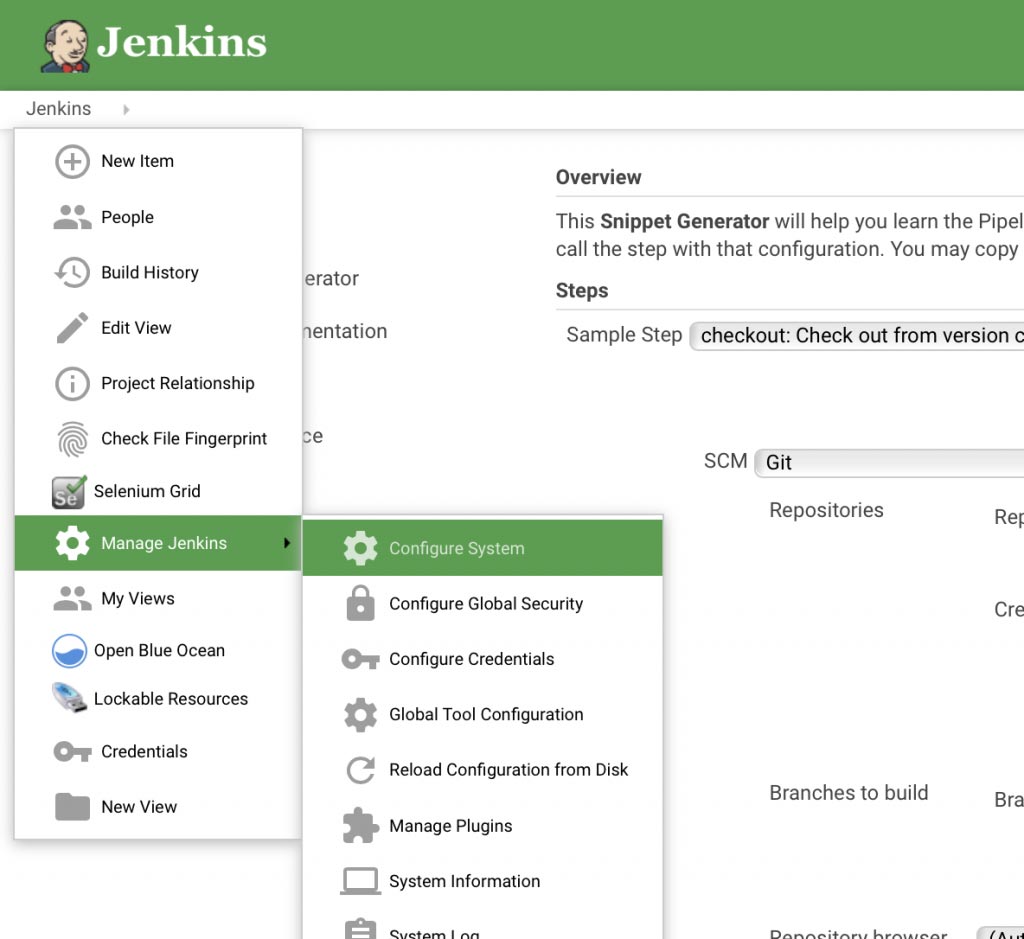1024x939 pixels.
Task: Click the Selenium Grid icon
Action: [x=69, y=492]
